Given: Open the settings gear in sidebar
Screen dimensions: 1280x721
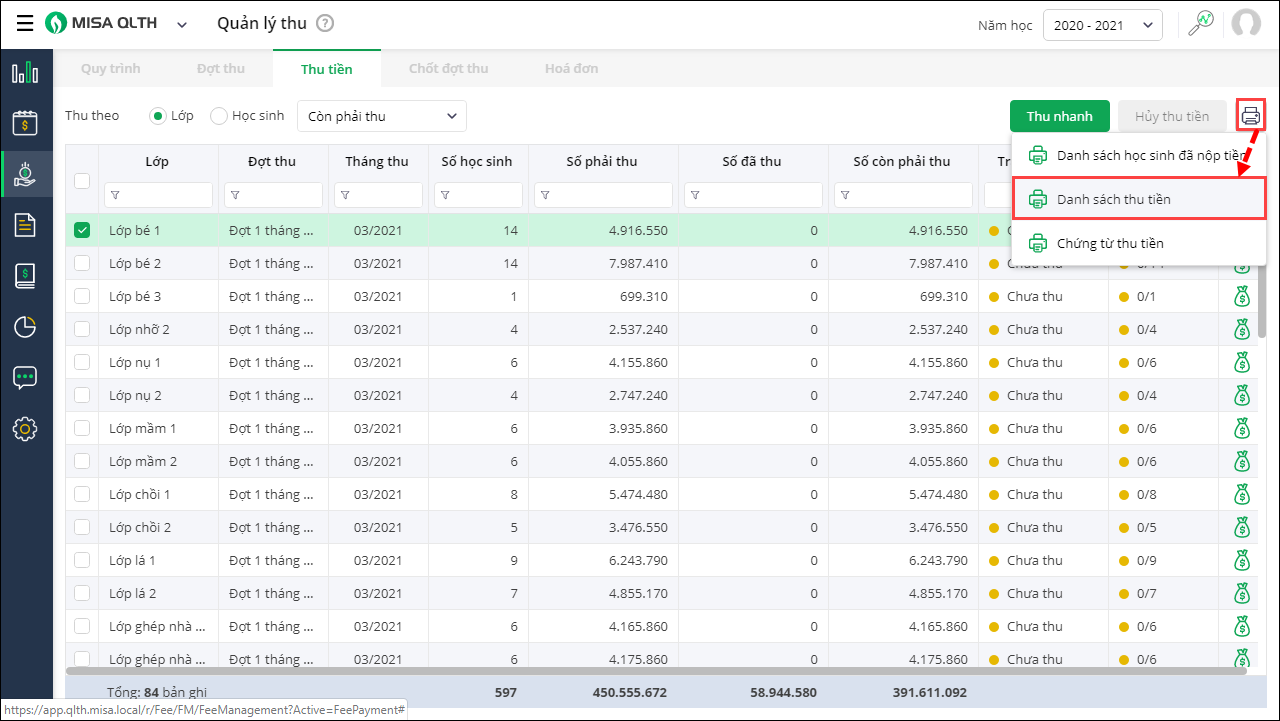Looking at the screenshot, I should click(x=25, y=429).
